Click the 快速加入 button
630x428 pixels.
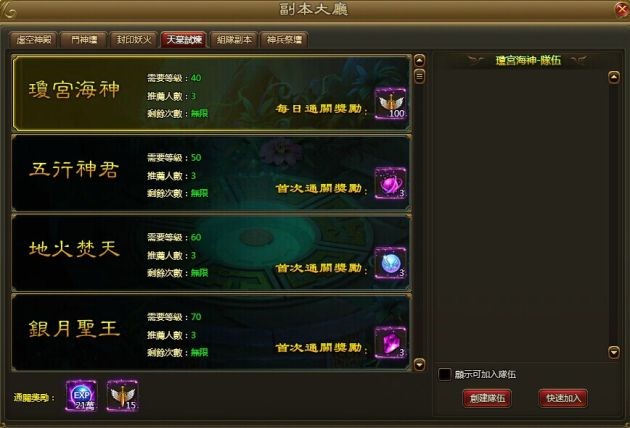click(563, 398)
